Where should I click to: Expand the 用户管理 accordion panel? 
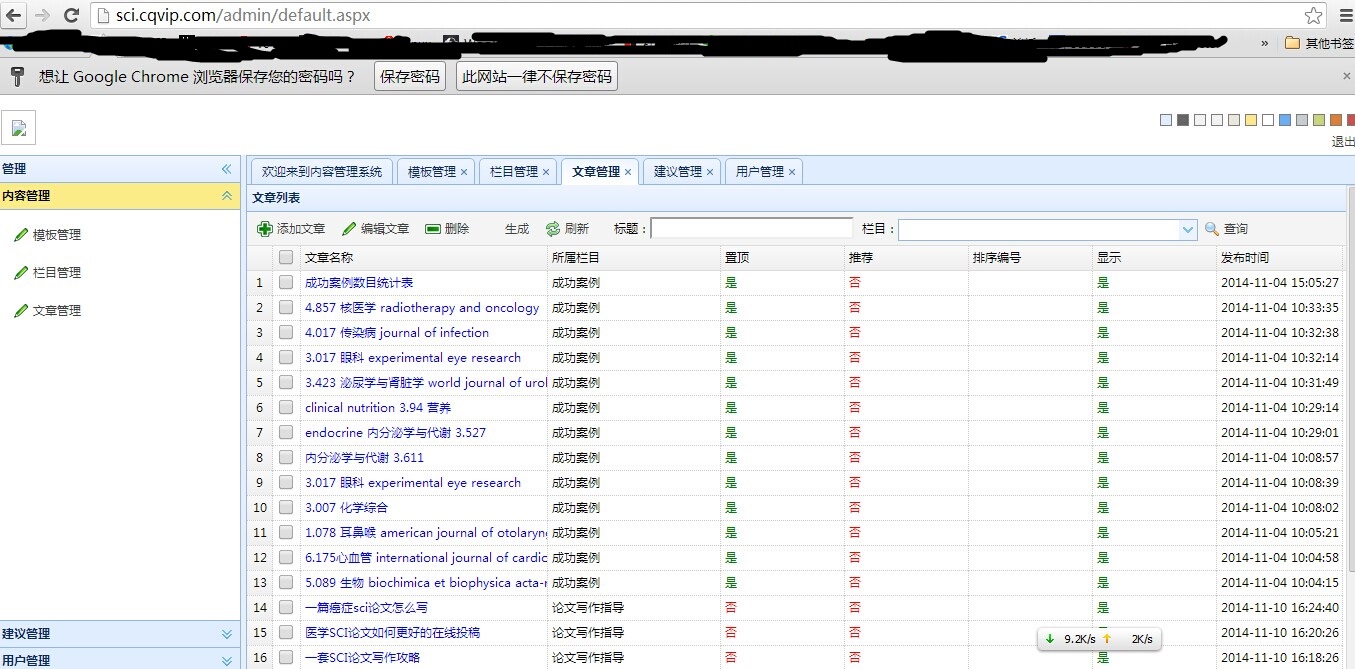pyautogui.click(x=226, y=661)
